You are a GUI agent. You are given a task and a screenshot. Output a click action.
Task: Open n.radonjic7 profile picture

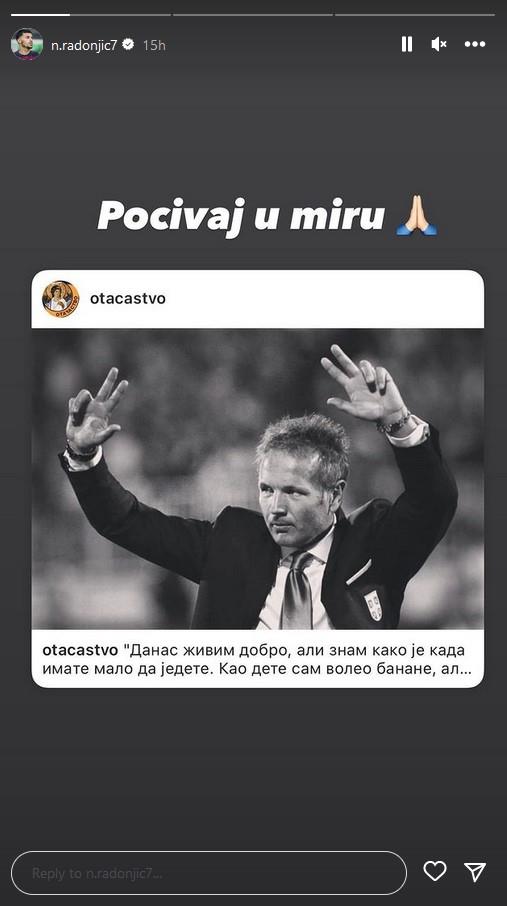click(27, 44)
